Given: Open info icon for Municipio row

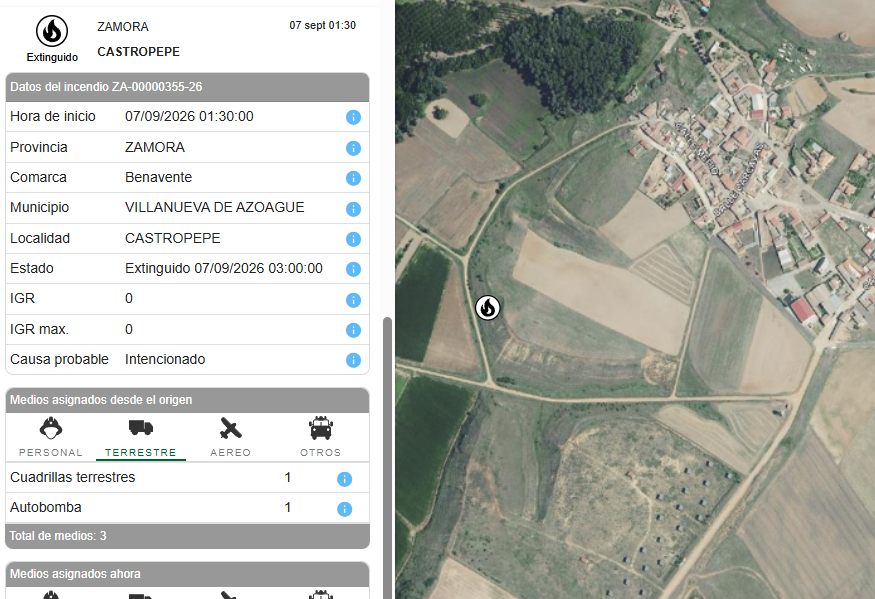Looking at the screenshot, I should pyautogui.click(x=353, y=209).
